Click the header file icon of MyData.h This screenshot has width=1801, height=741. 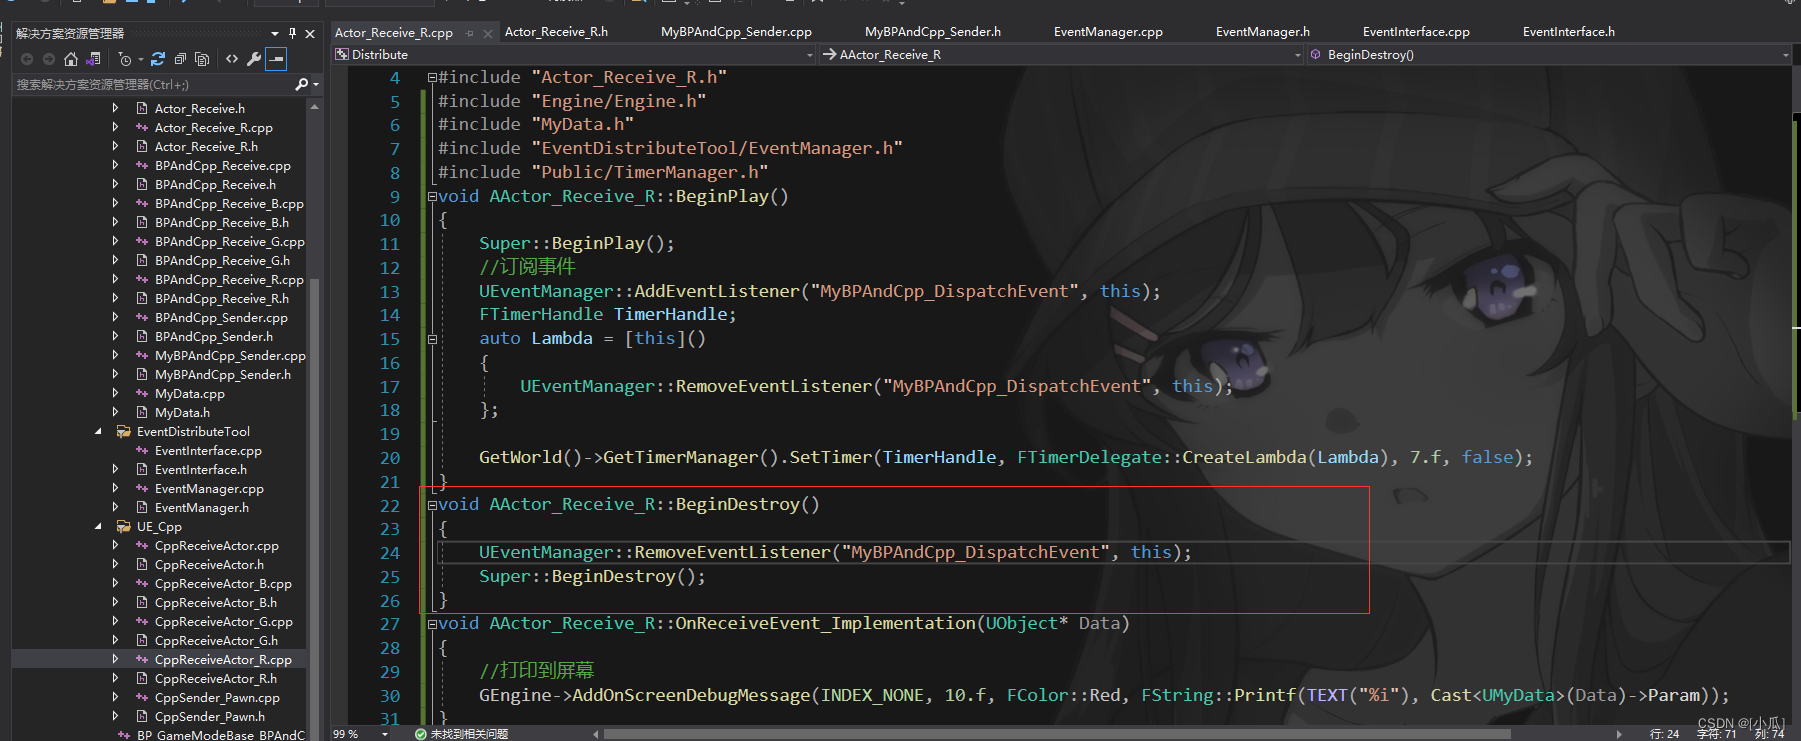[142, 413]
